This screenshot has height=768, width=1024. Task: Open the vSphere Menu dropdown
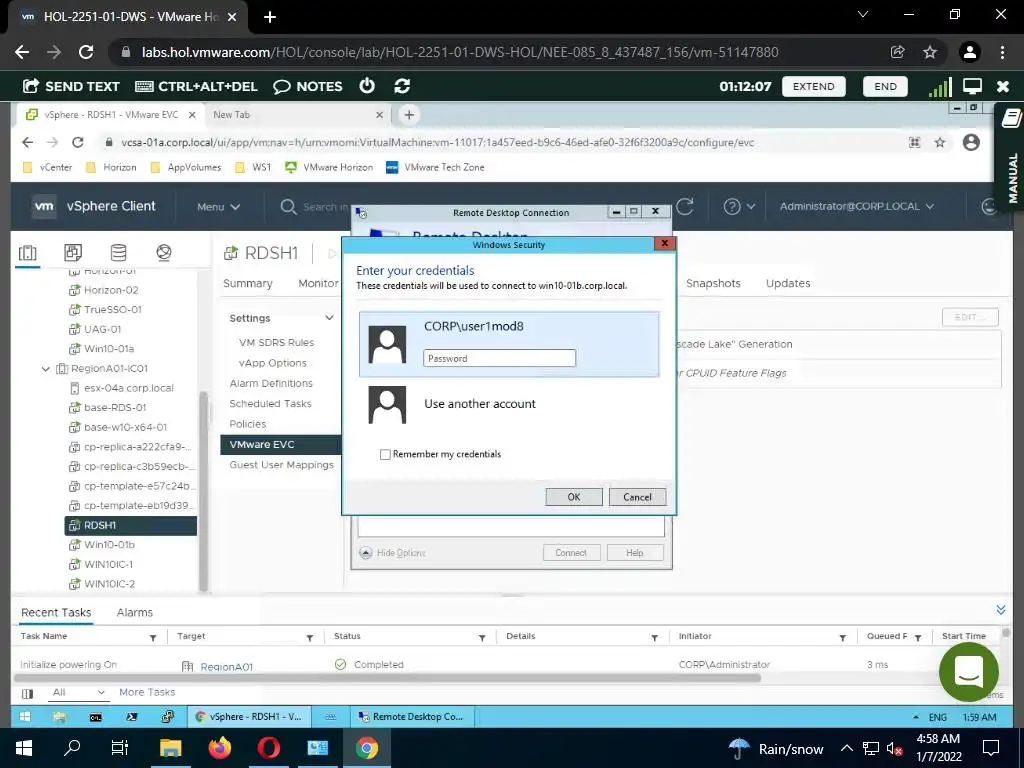[x=219, y=206]
